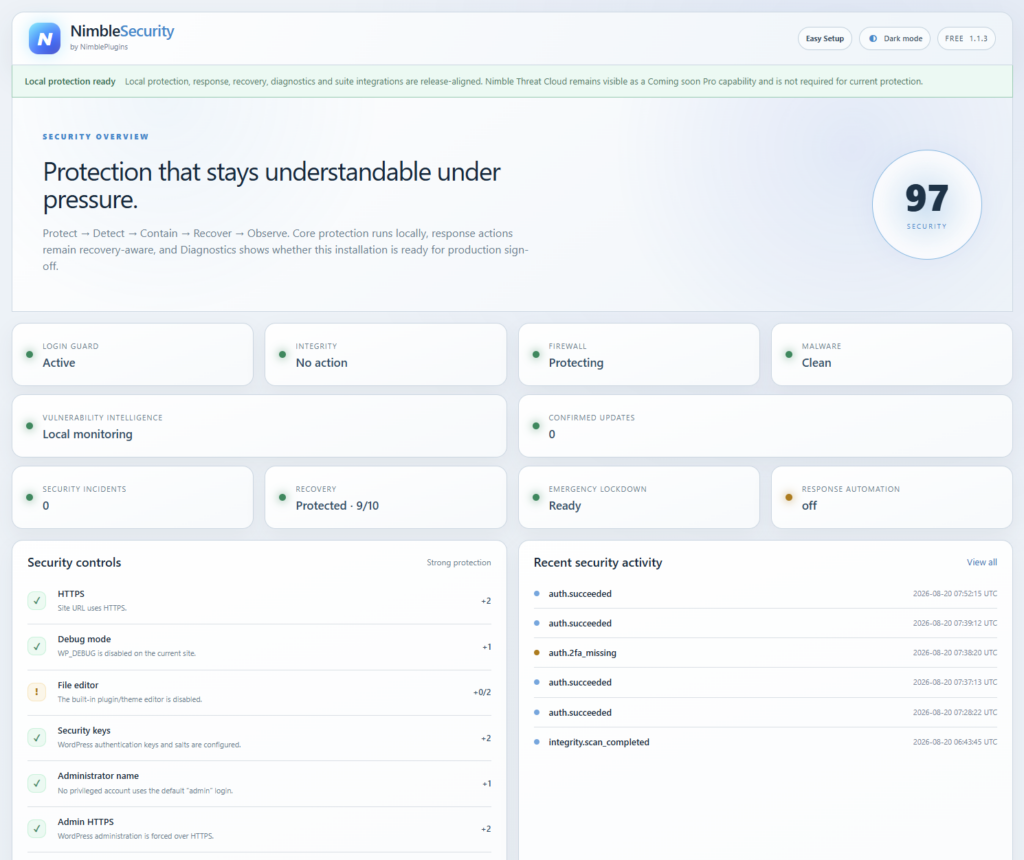Click the orange Response Automation status dot
Viewport: 1024px width, 860px height.
(x=788, y=497)
